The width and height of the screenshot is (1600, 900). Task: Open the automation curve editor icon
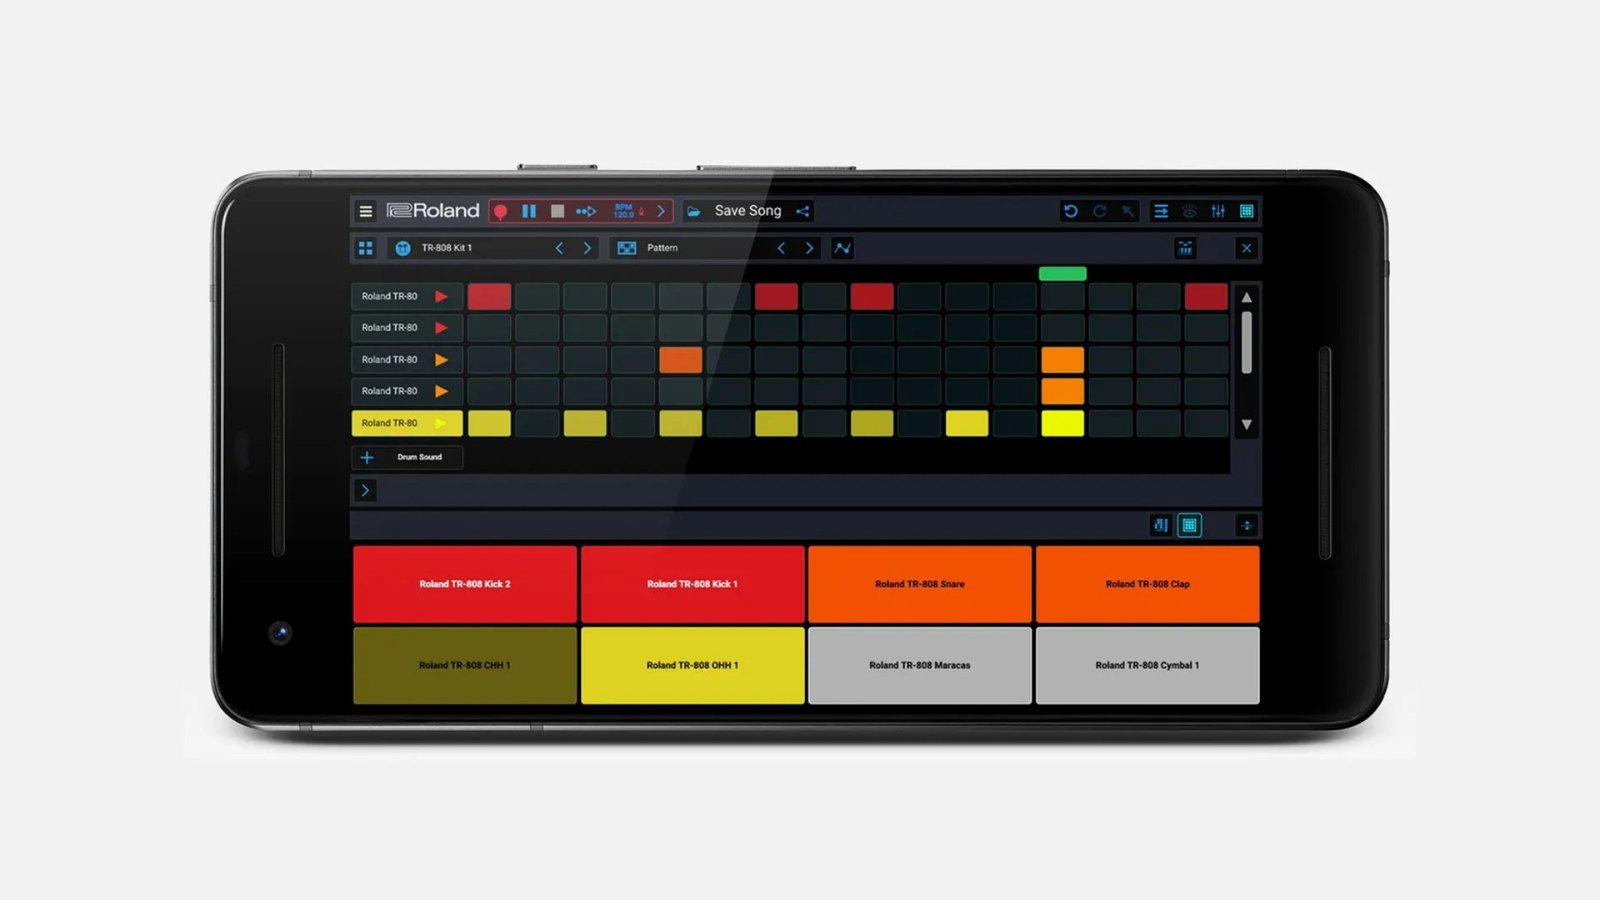(843, 248)
